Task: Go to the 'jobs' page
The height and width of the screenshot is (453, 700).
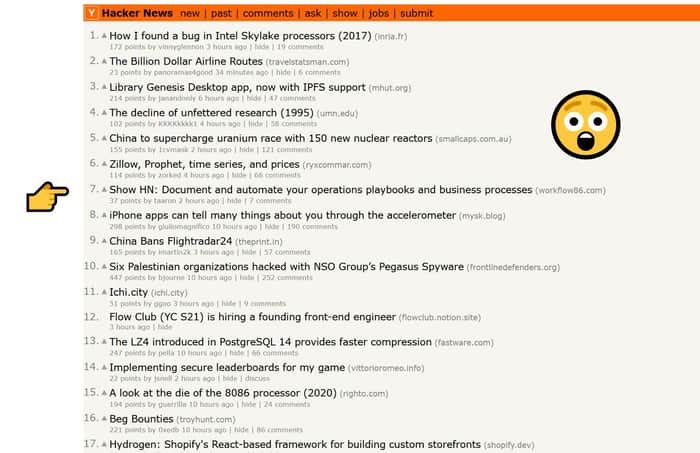Action: [x=379, y=13]
